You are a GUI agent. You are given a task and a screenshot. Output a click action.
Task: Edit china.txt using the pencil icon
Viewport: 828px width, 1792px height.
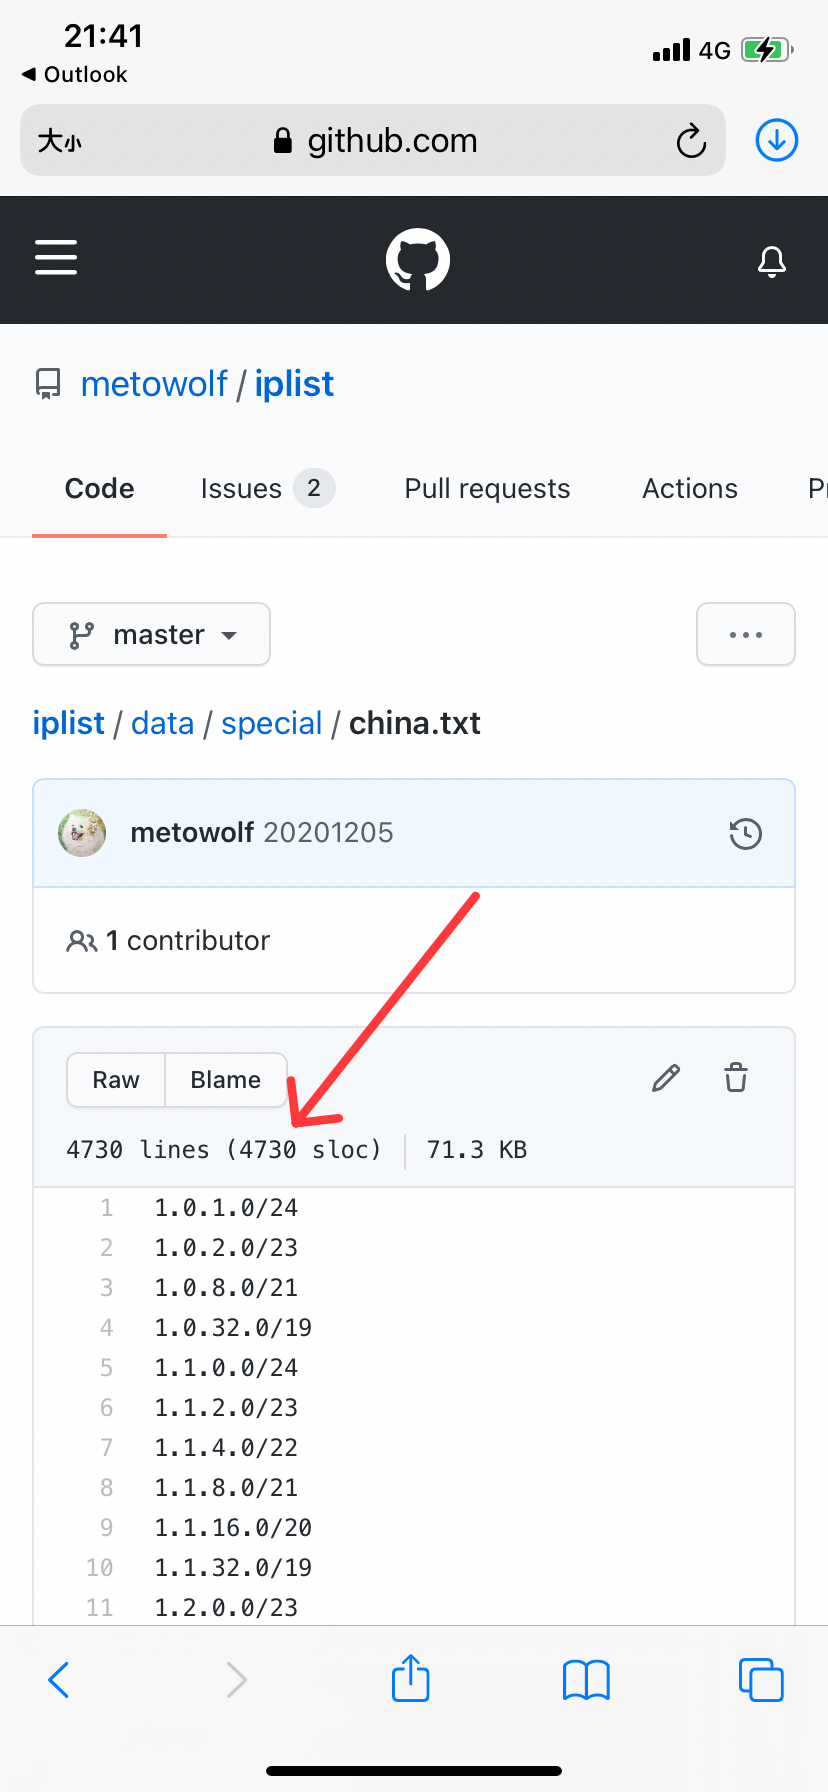[665, 1078]
